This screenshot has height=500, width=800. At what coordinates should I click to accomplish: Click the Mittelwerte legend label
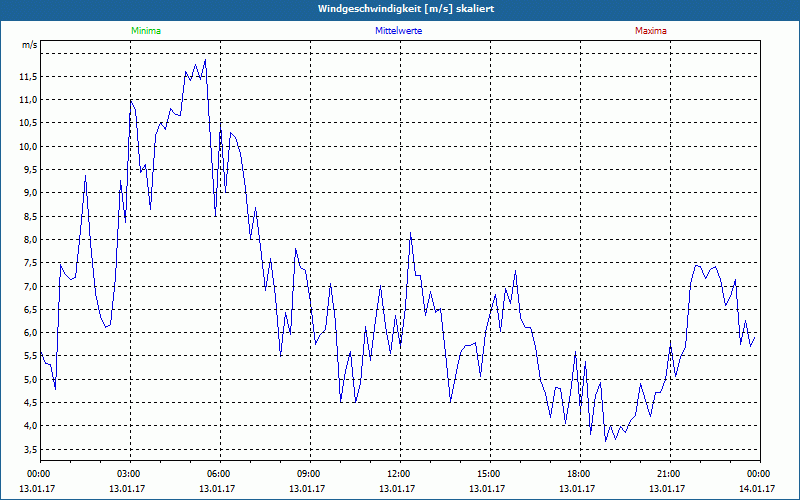398,31
